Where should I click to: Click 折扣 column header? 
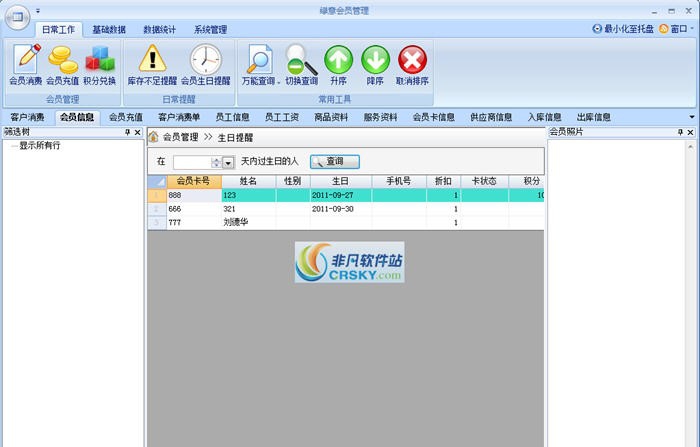pos(443,181)
